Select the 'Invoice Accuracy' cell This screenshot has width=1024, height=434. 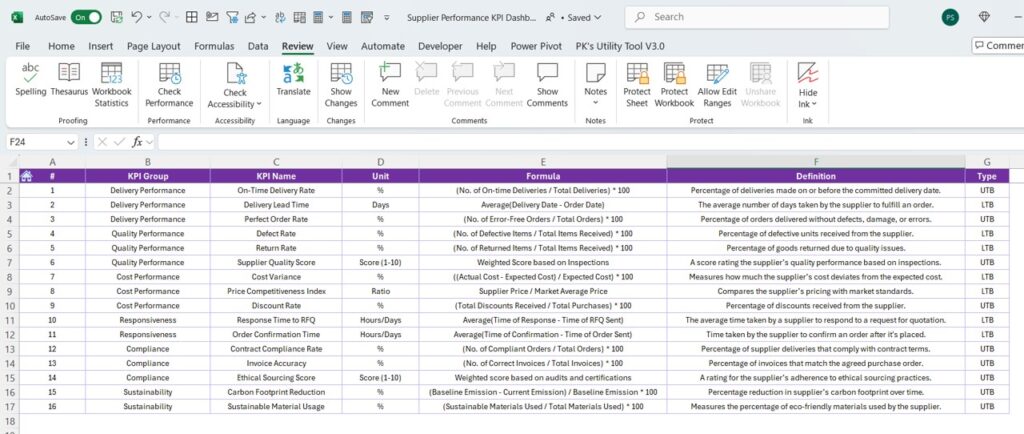pos(276,363)
